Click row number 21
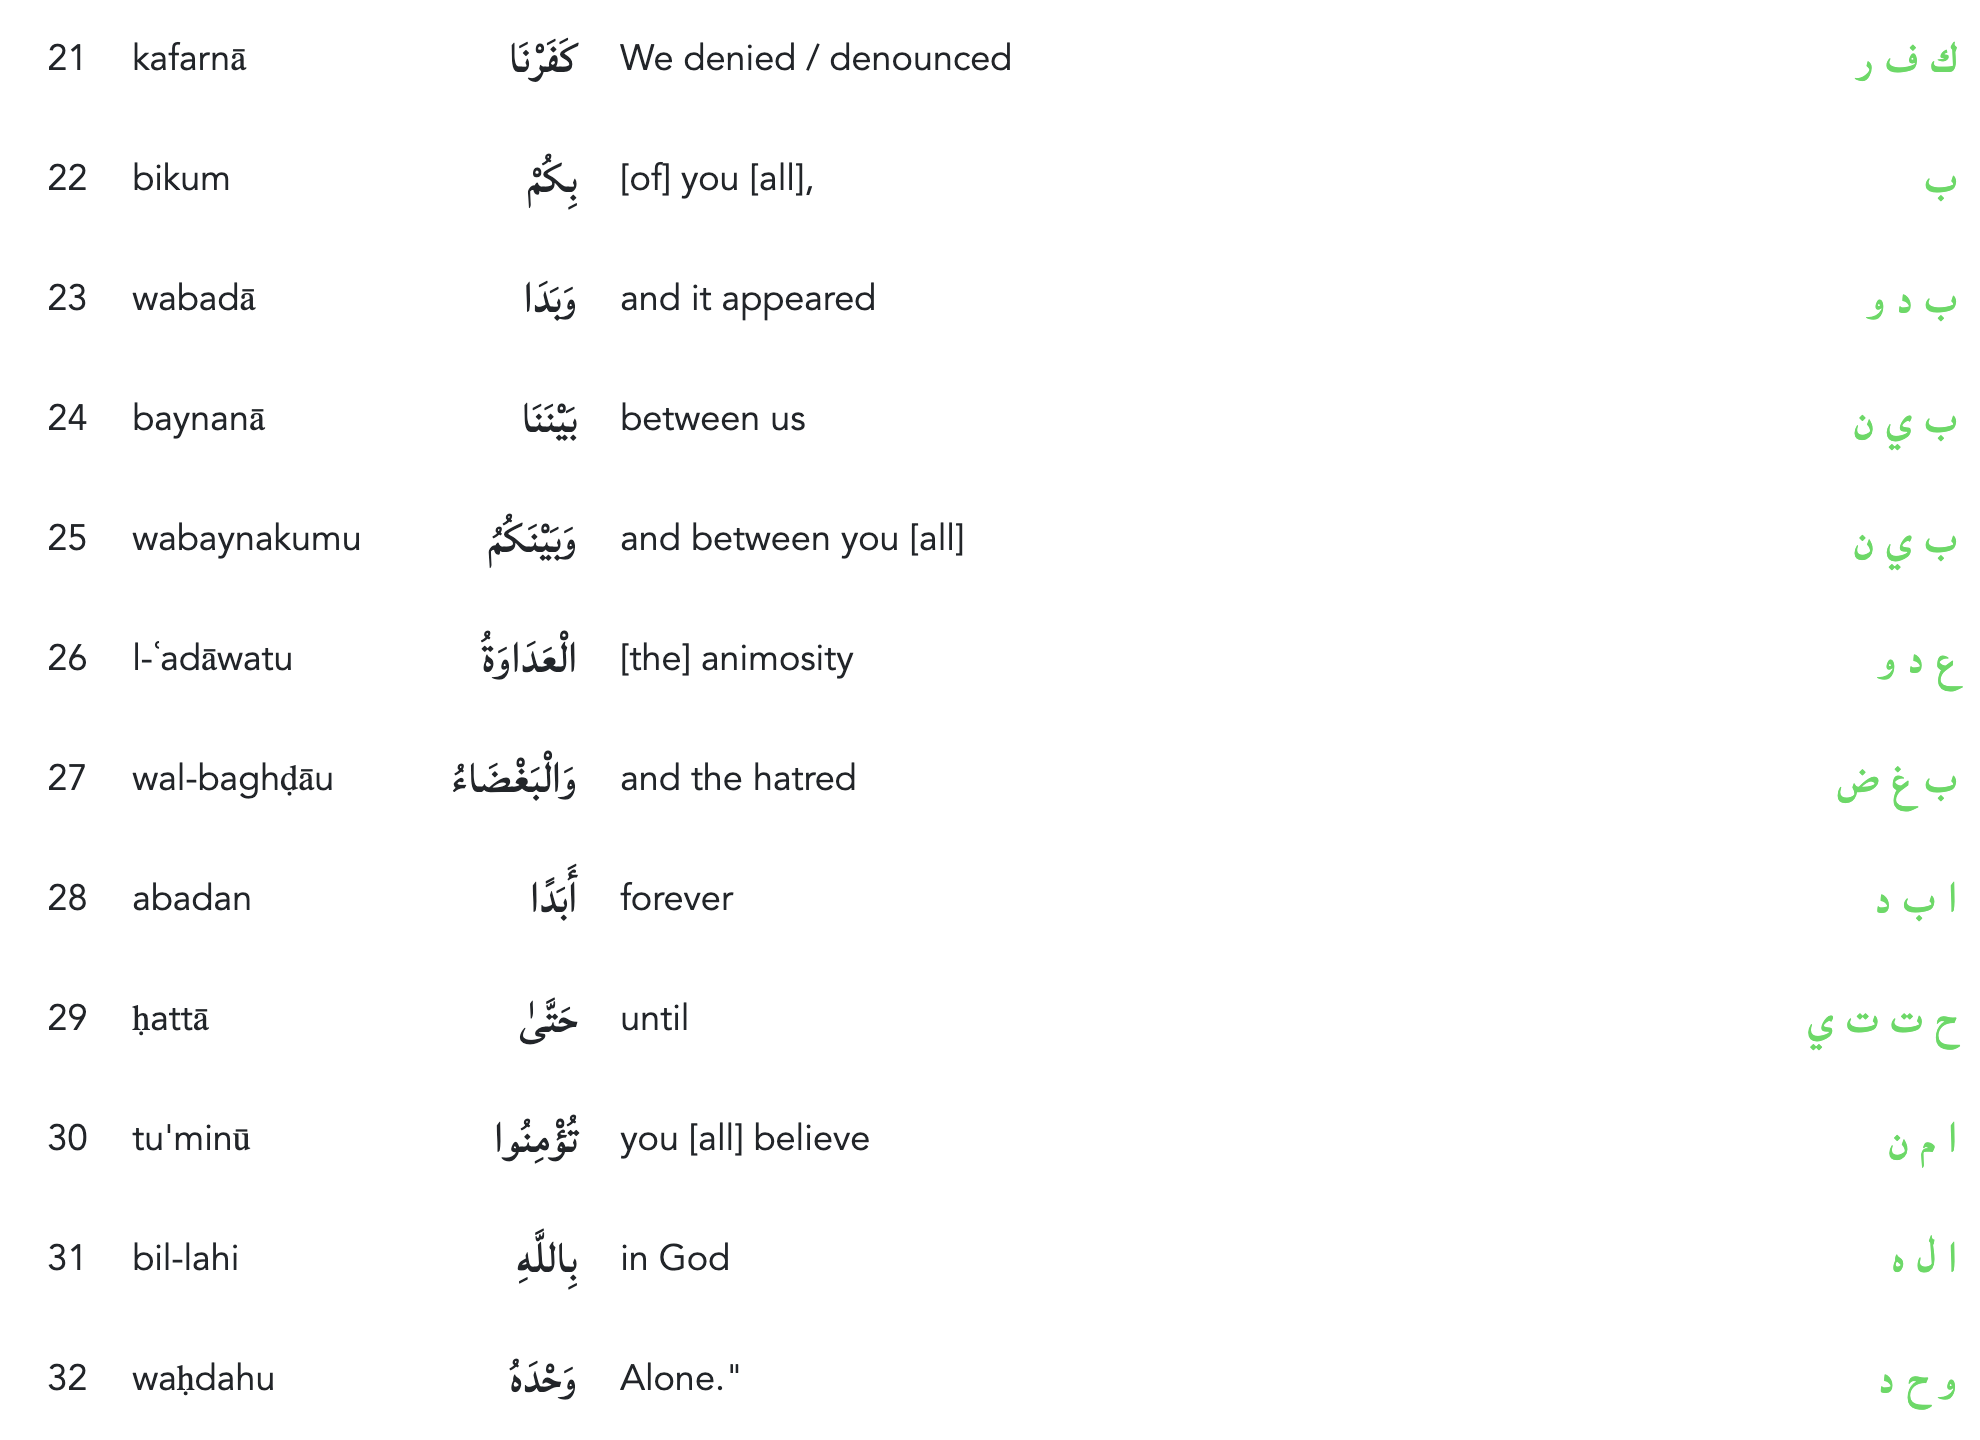This screenshot has width=1980, height=1440. (x=66, y=59)
